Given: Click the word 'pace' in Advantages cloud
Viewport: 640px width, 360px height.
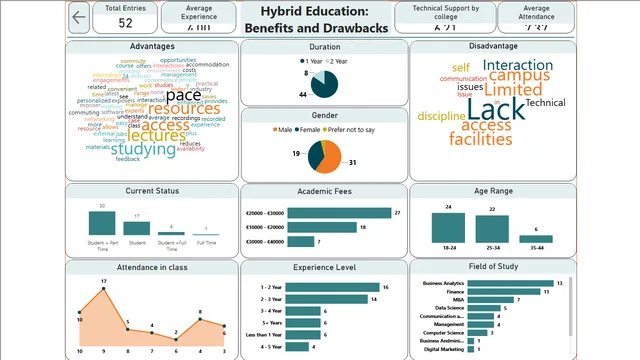Looking at the screenshot, I should (184, 96).
